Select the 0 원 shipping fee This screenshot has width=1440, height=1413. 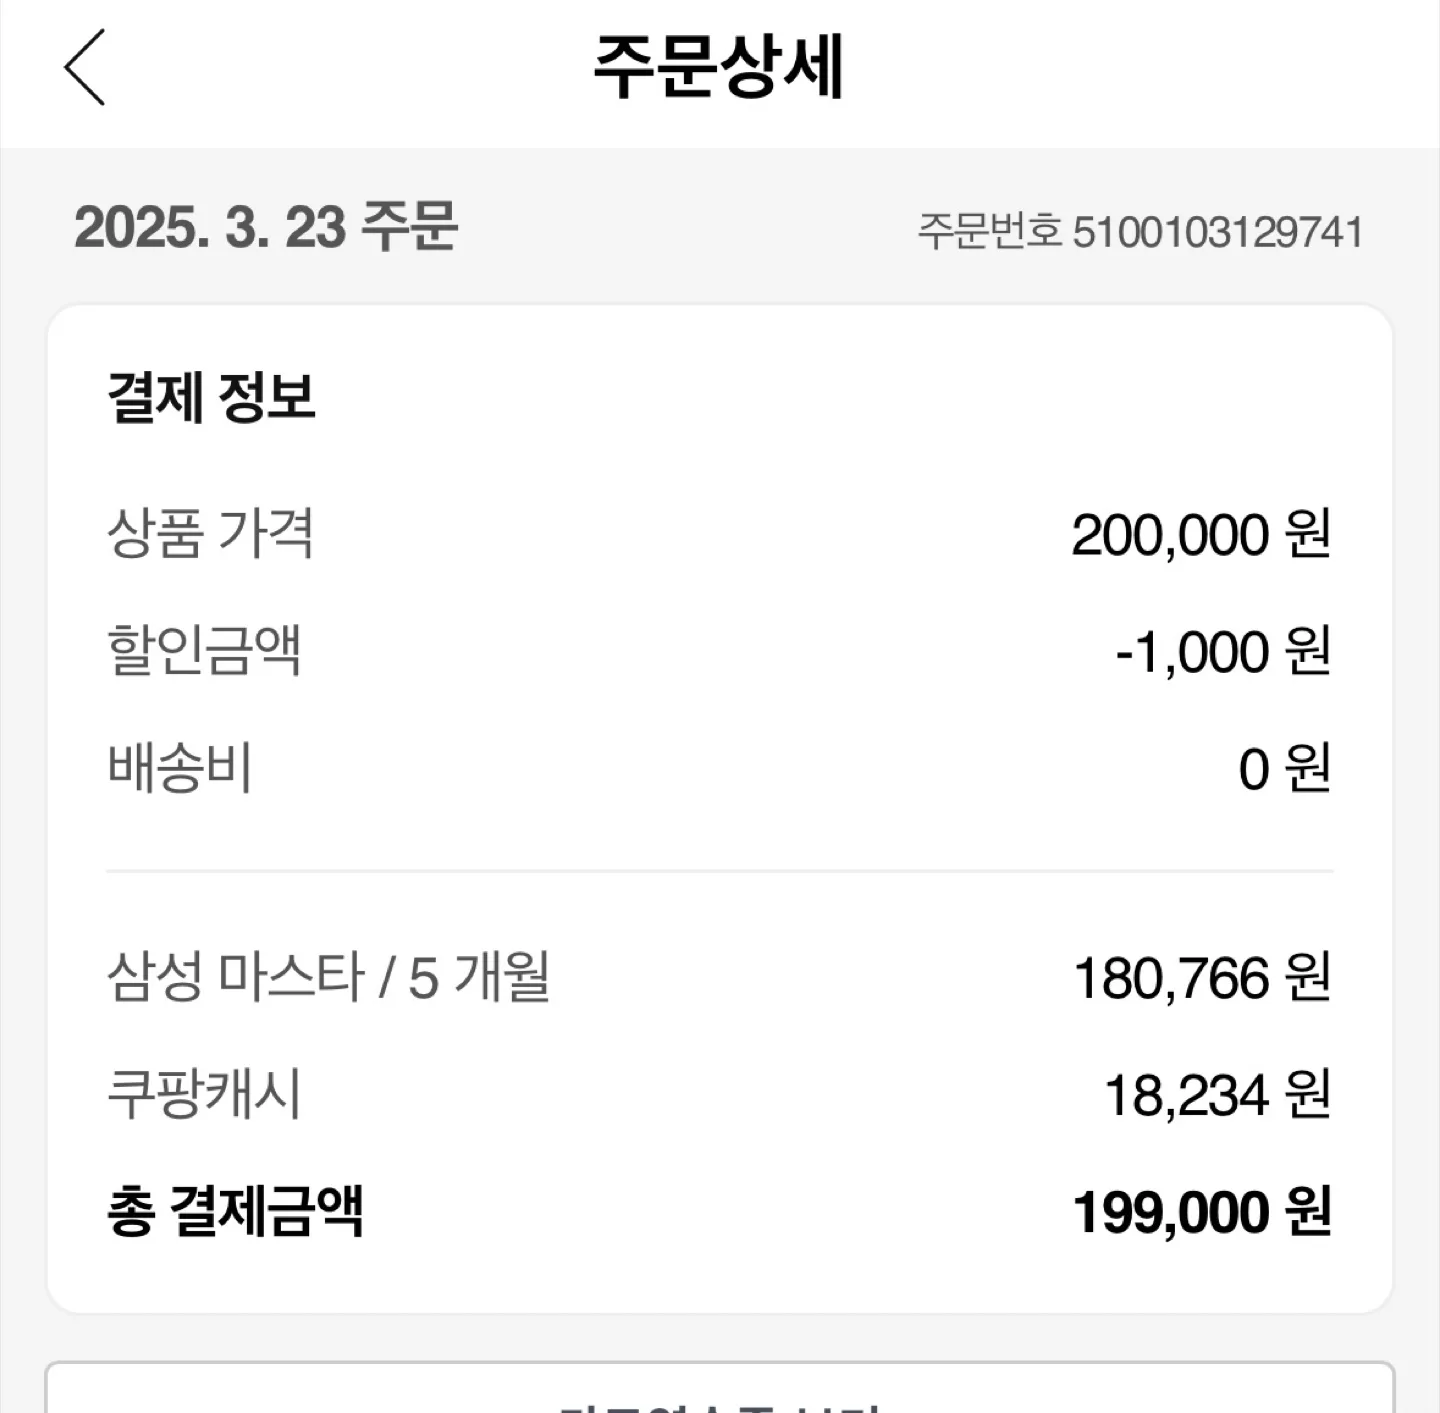(x=1284, y=769)
